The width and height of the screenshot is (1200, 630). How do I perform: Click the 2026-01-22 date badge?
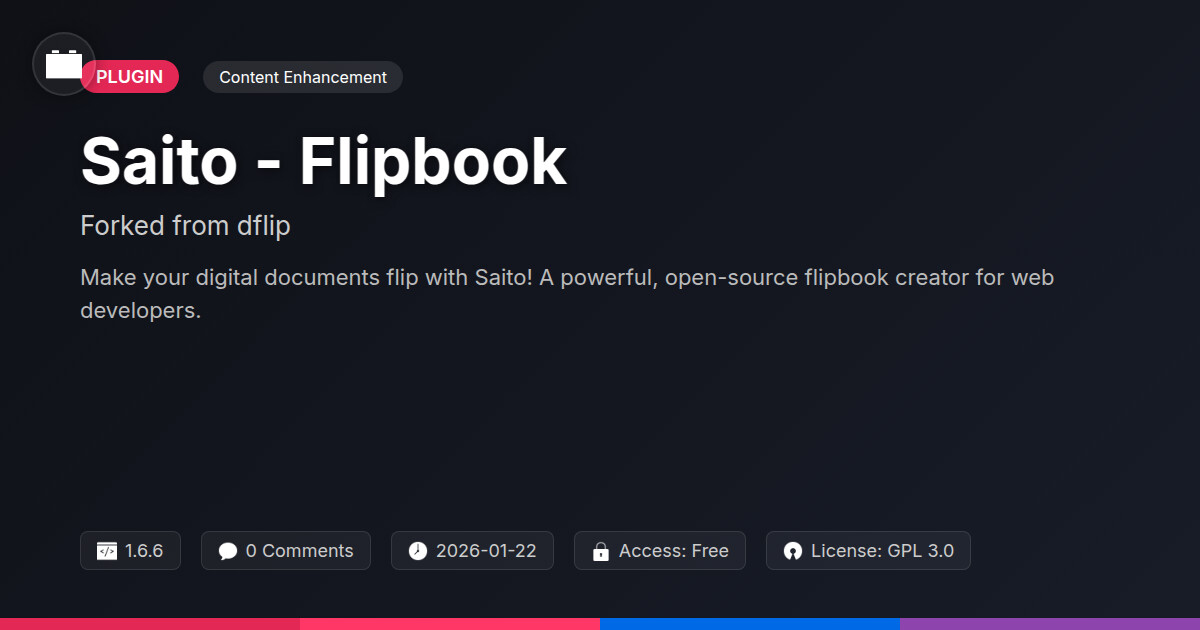pos(472,551)
